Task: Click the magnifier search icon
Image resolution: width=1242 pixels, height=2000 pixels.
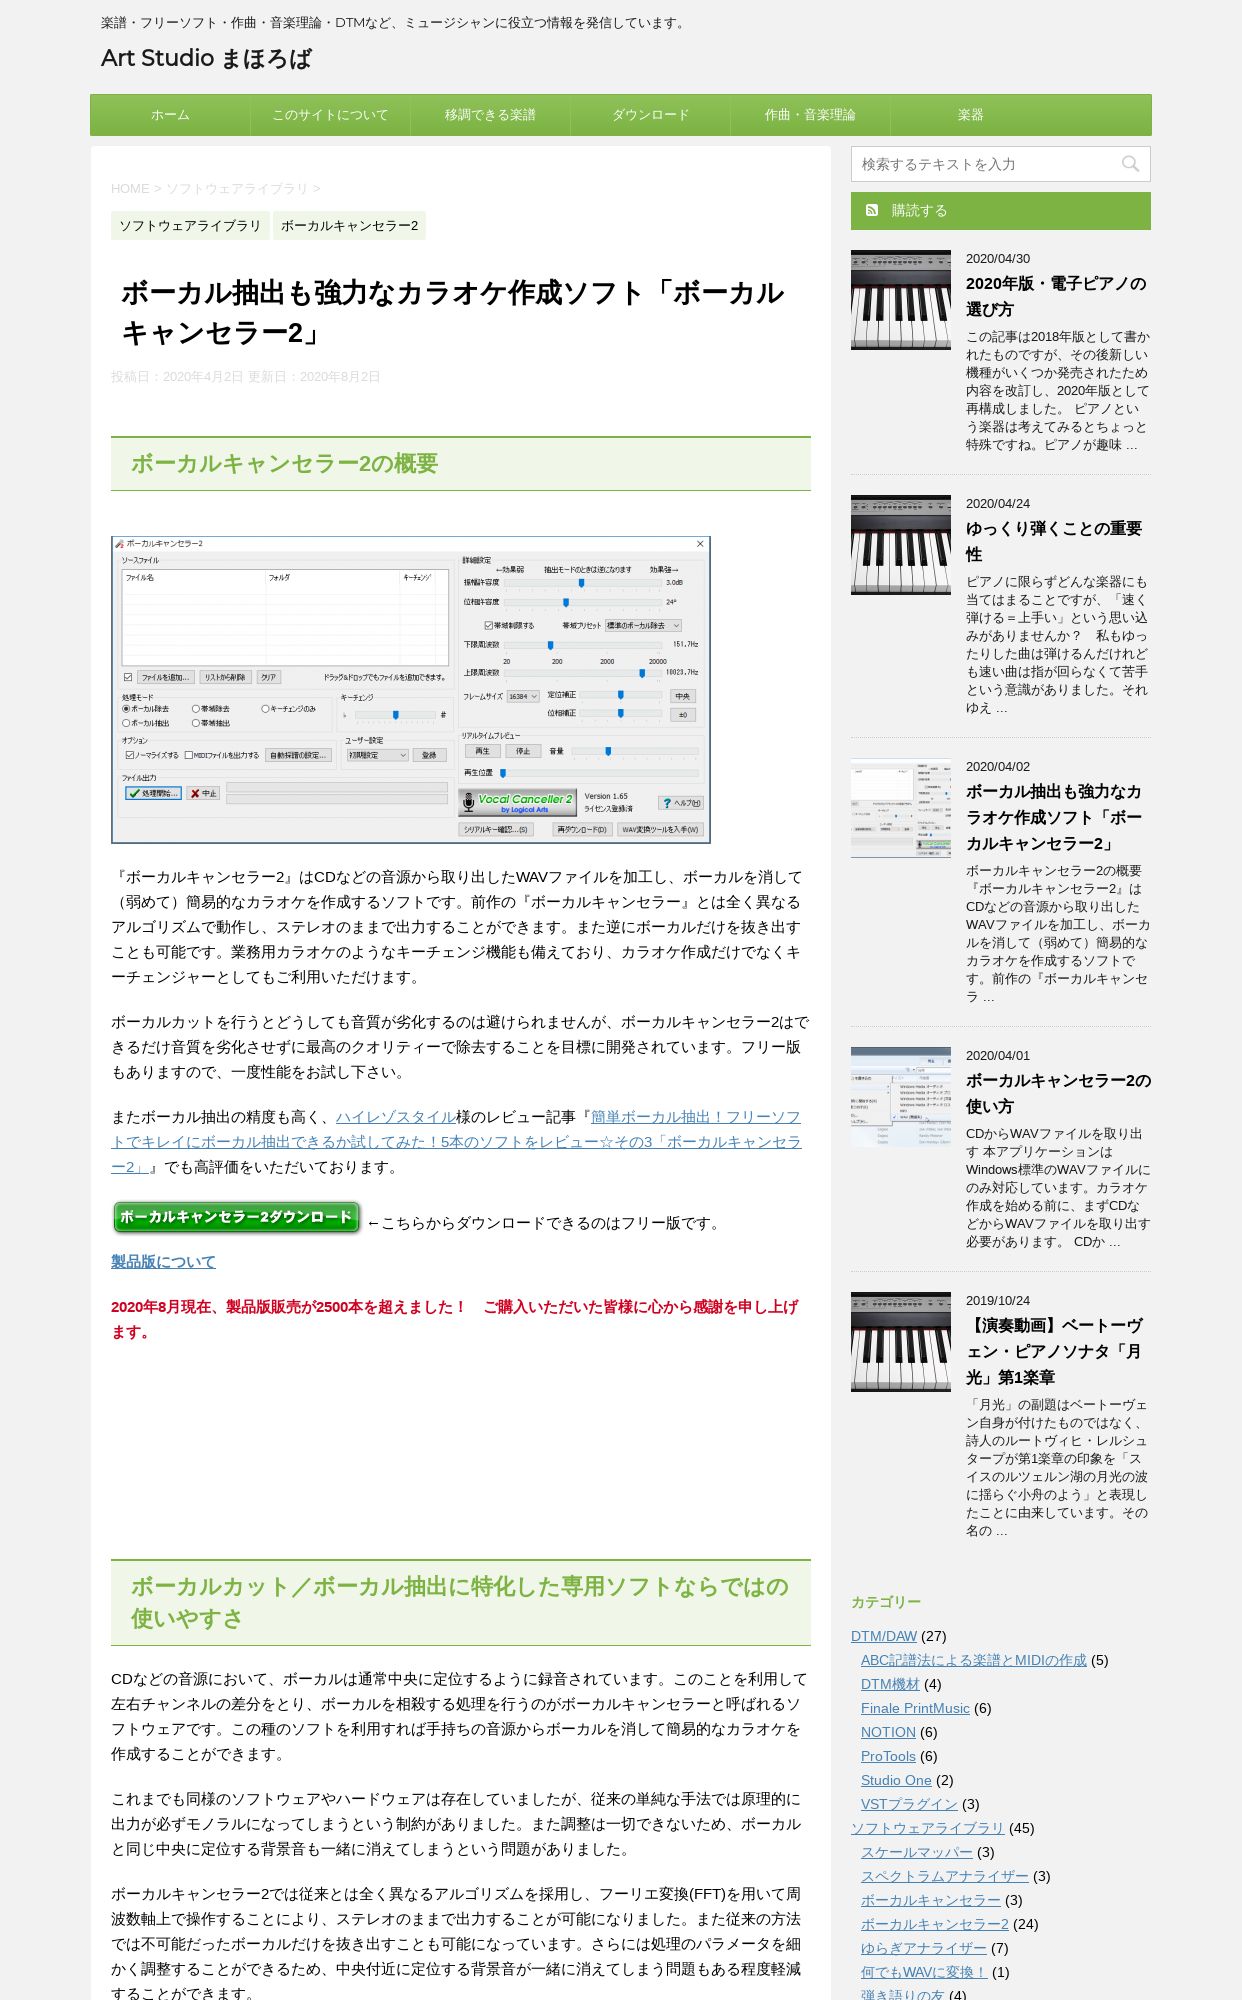Action: point(1130,164)
